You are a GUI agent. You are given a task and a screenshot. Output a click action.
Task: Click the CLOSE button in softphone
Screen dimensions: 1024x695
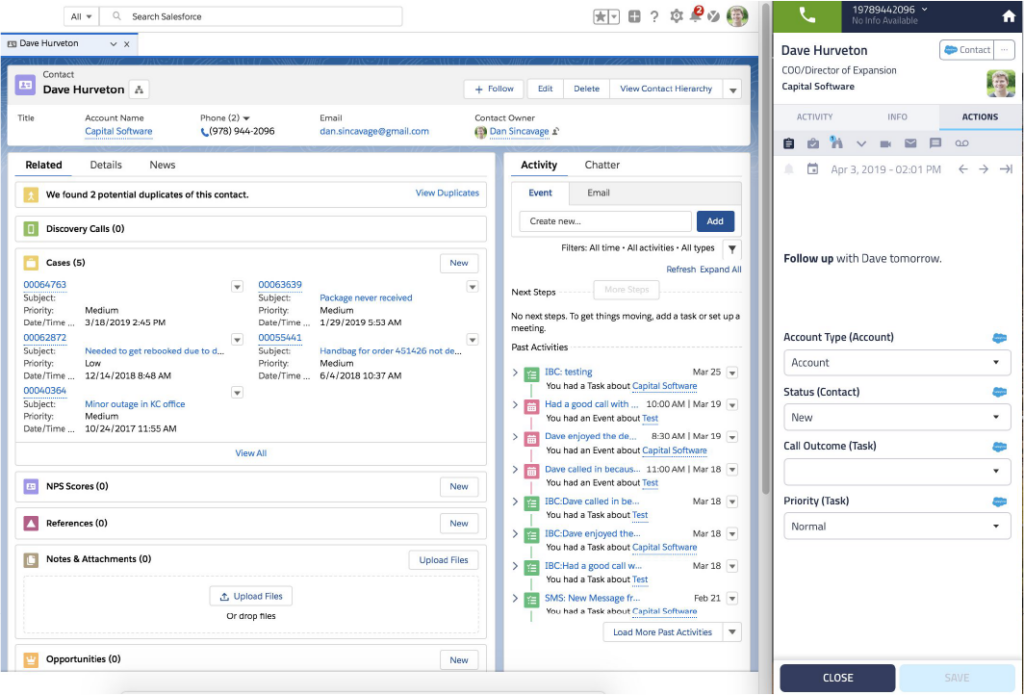pos(838,678)
